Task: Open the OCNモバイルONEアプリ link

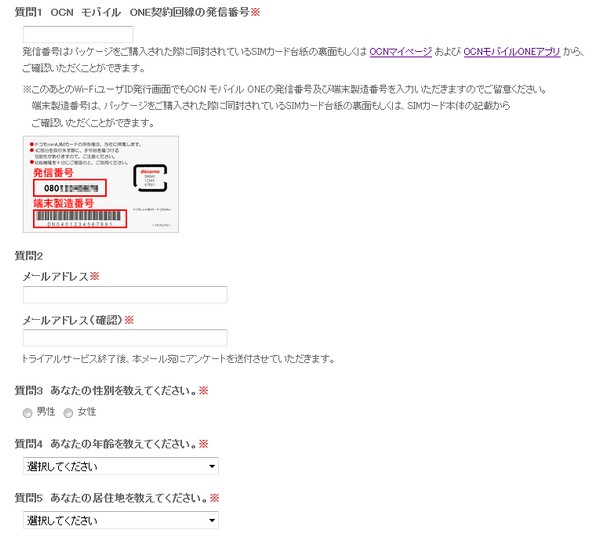Action: [x=512, y=52]
